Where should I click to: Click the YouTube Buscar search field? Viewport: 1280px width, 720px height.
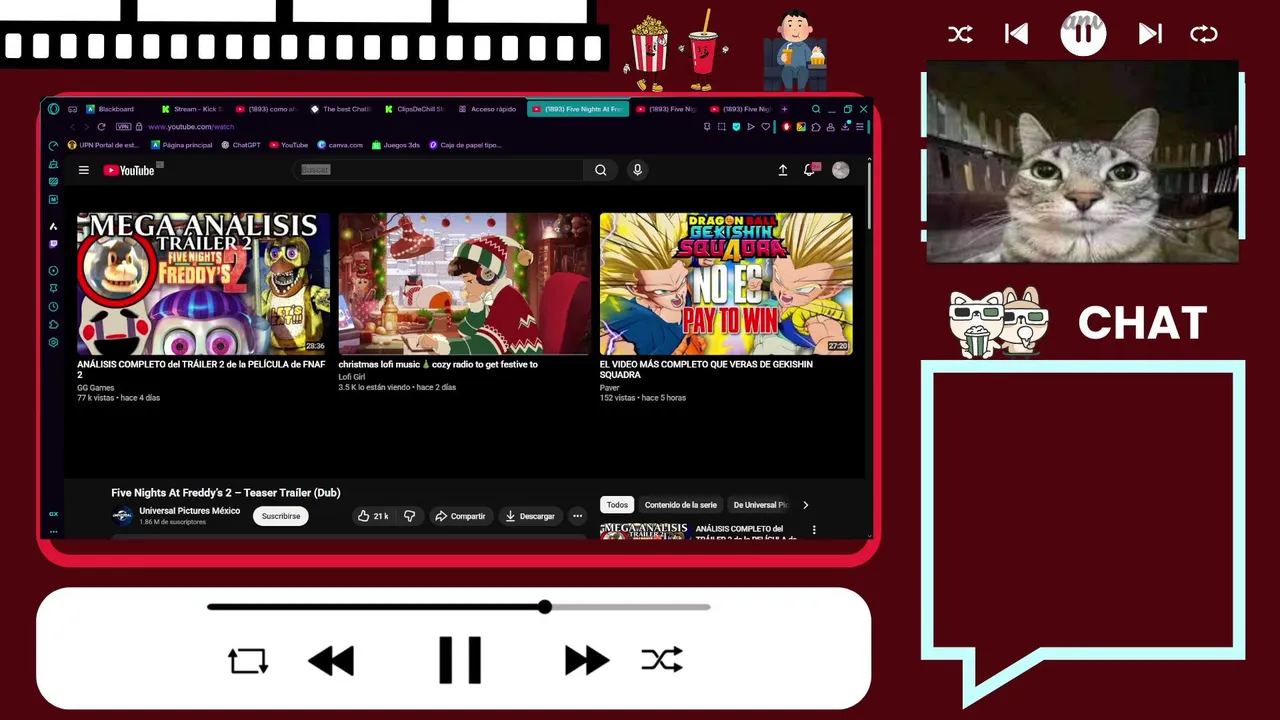pyautogui.click(x=440, y=170)
